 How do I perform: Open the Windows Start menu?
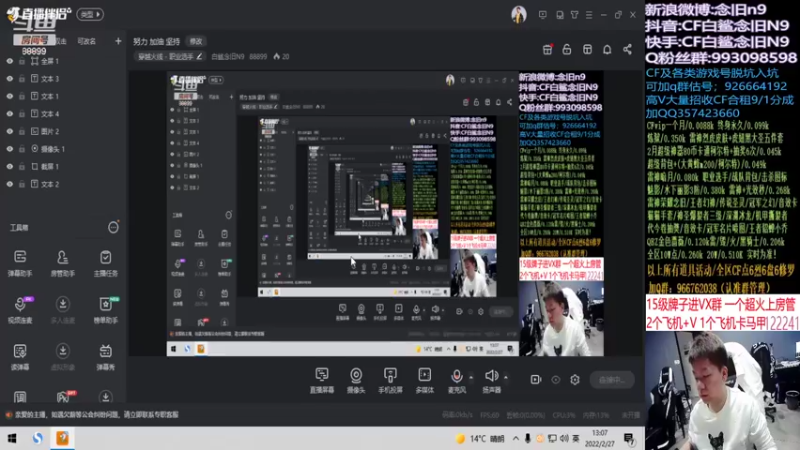pyautogui.click(x=12, y=438)
